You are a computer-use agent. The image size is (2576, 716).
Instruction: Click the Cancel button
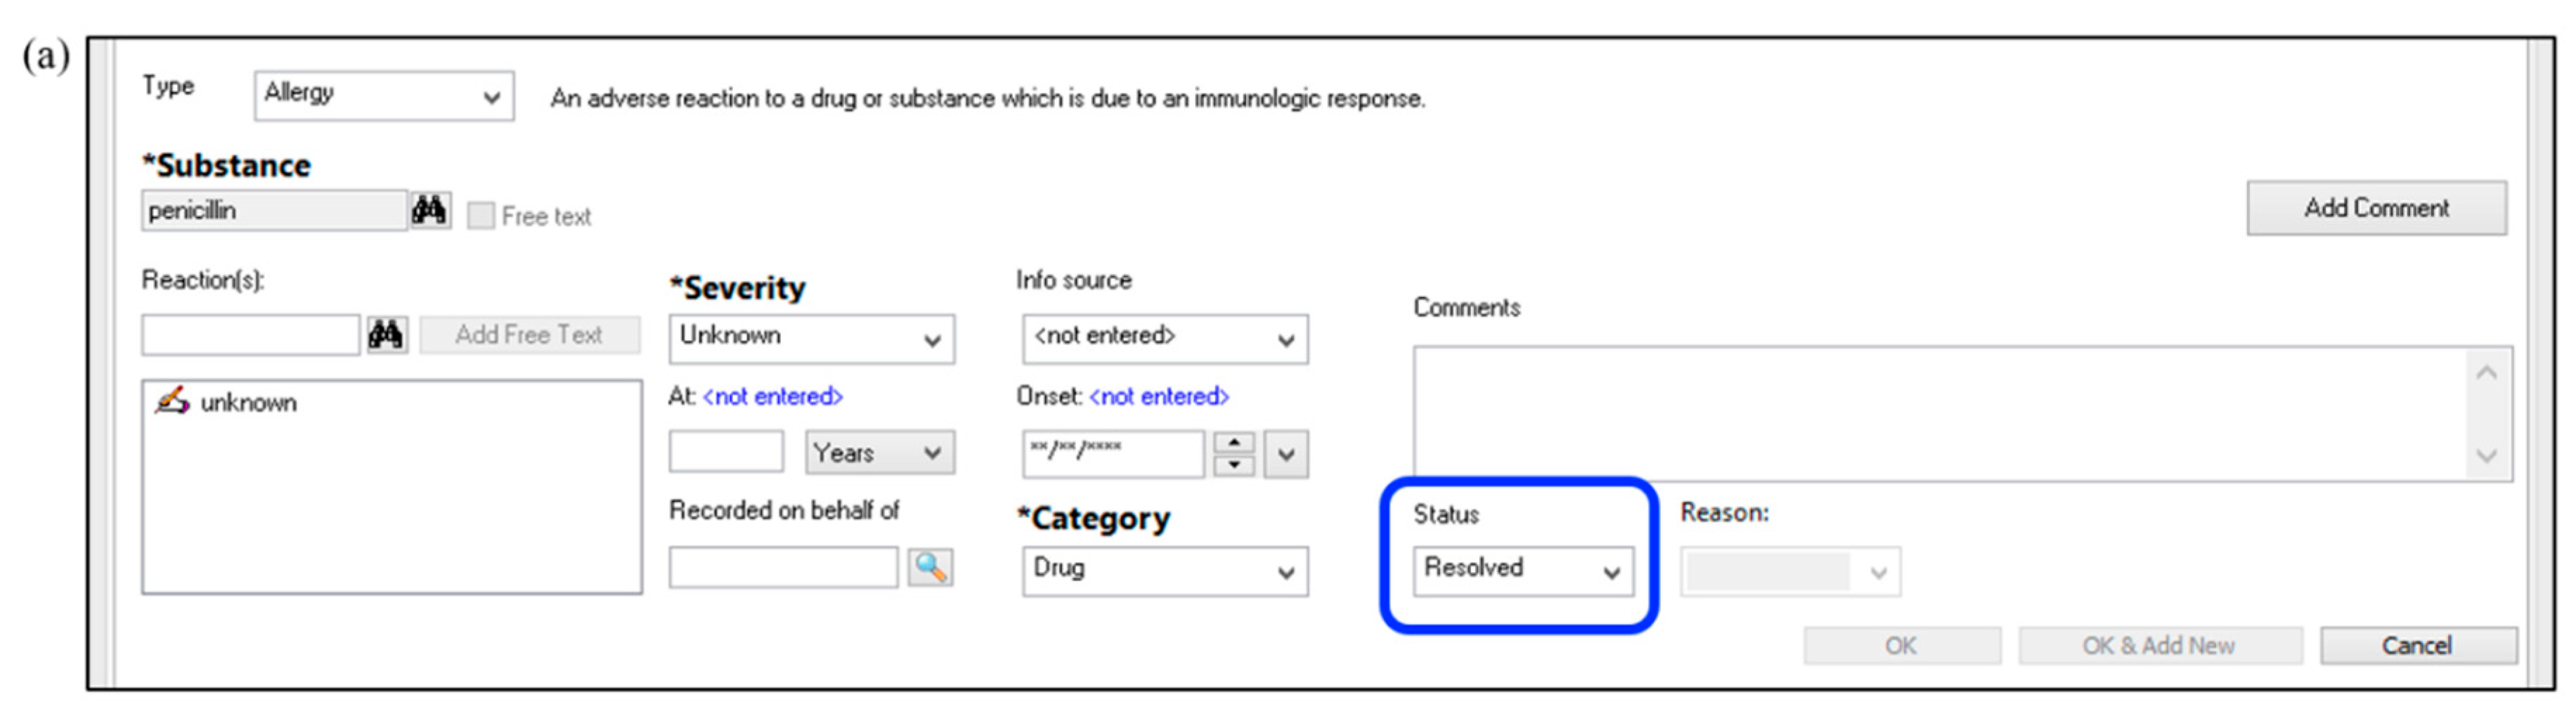(x=2417, y=645)
